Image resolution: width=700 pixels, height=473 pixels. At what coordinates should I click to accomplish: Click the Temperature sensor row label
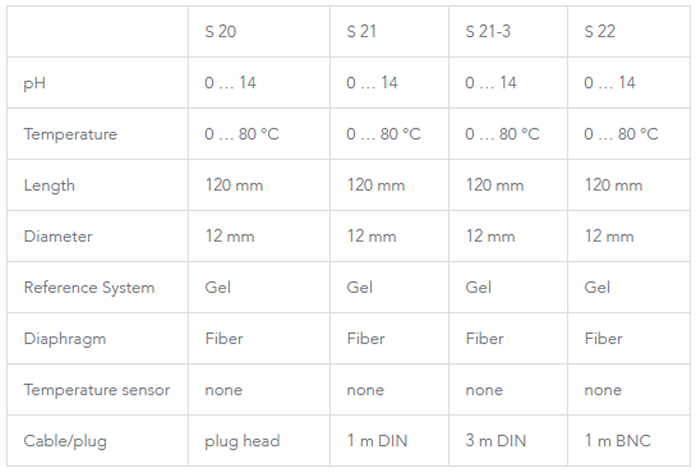pyautogui.click(x=97, y=389)
